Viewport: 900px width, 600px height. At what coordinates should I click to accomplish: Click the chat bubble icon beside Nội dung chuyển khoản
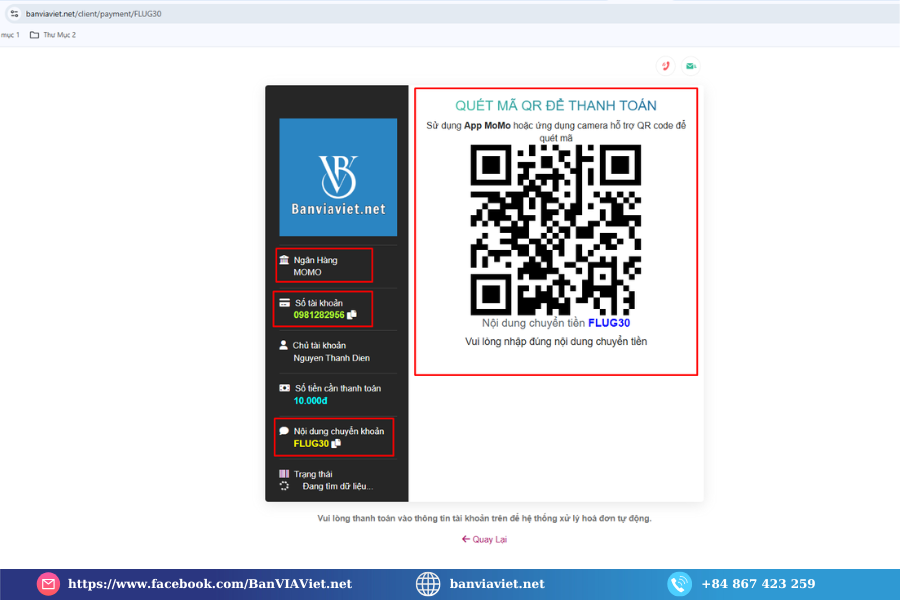coord(284,431)
